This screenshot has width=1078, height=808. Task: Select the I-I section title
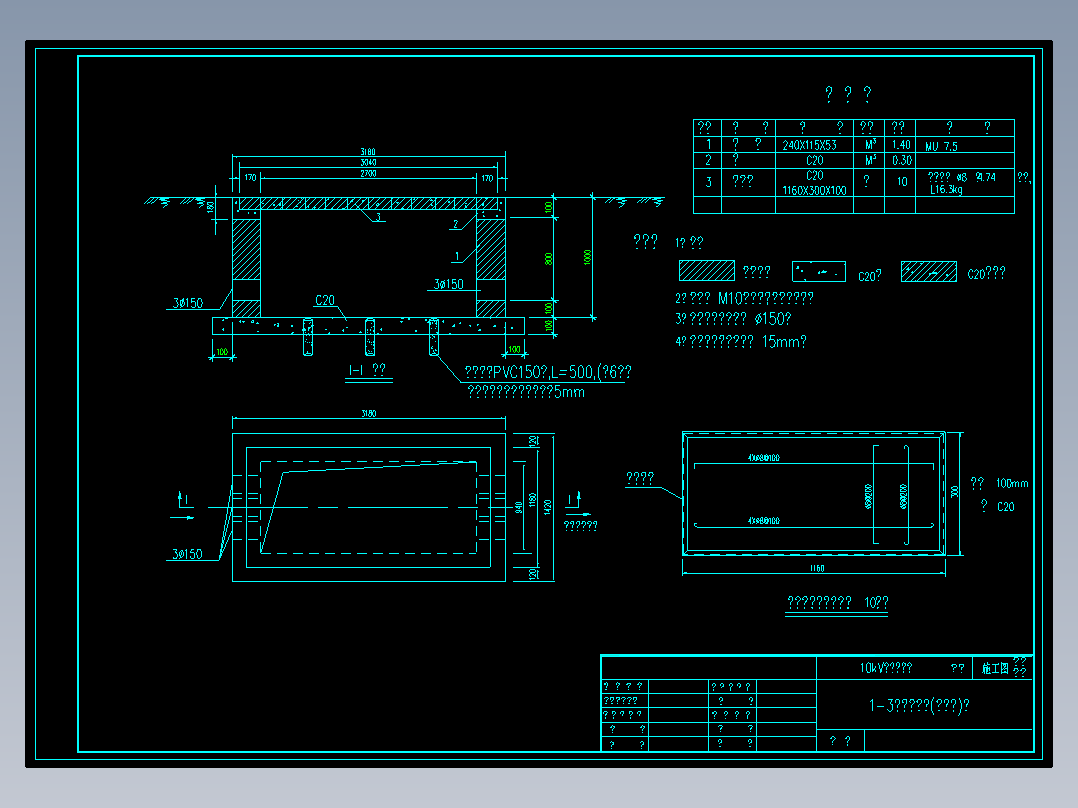click(x=368, y=370)
